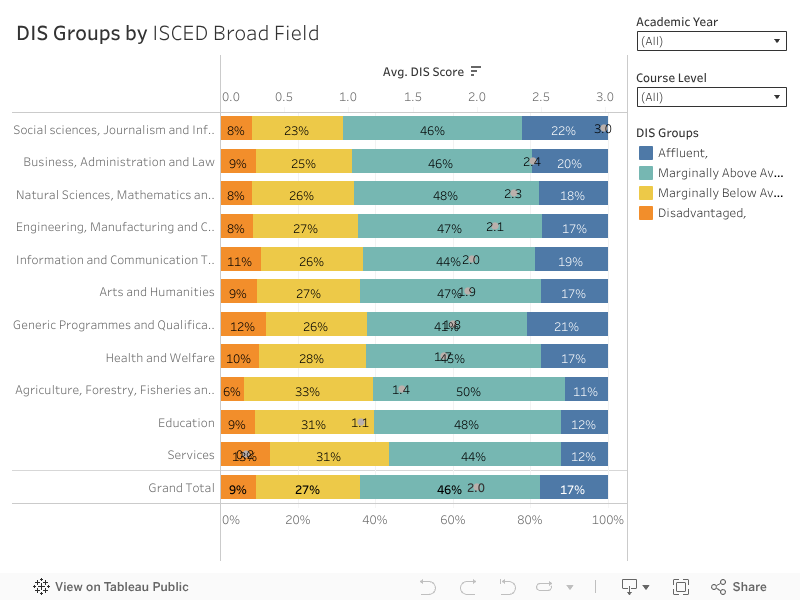Click the Share button

pos(738,587)
